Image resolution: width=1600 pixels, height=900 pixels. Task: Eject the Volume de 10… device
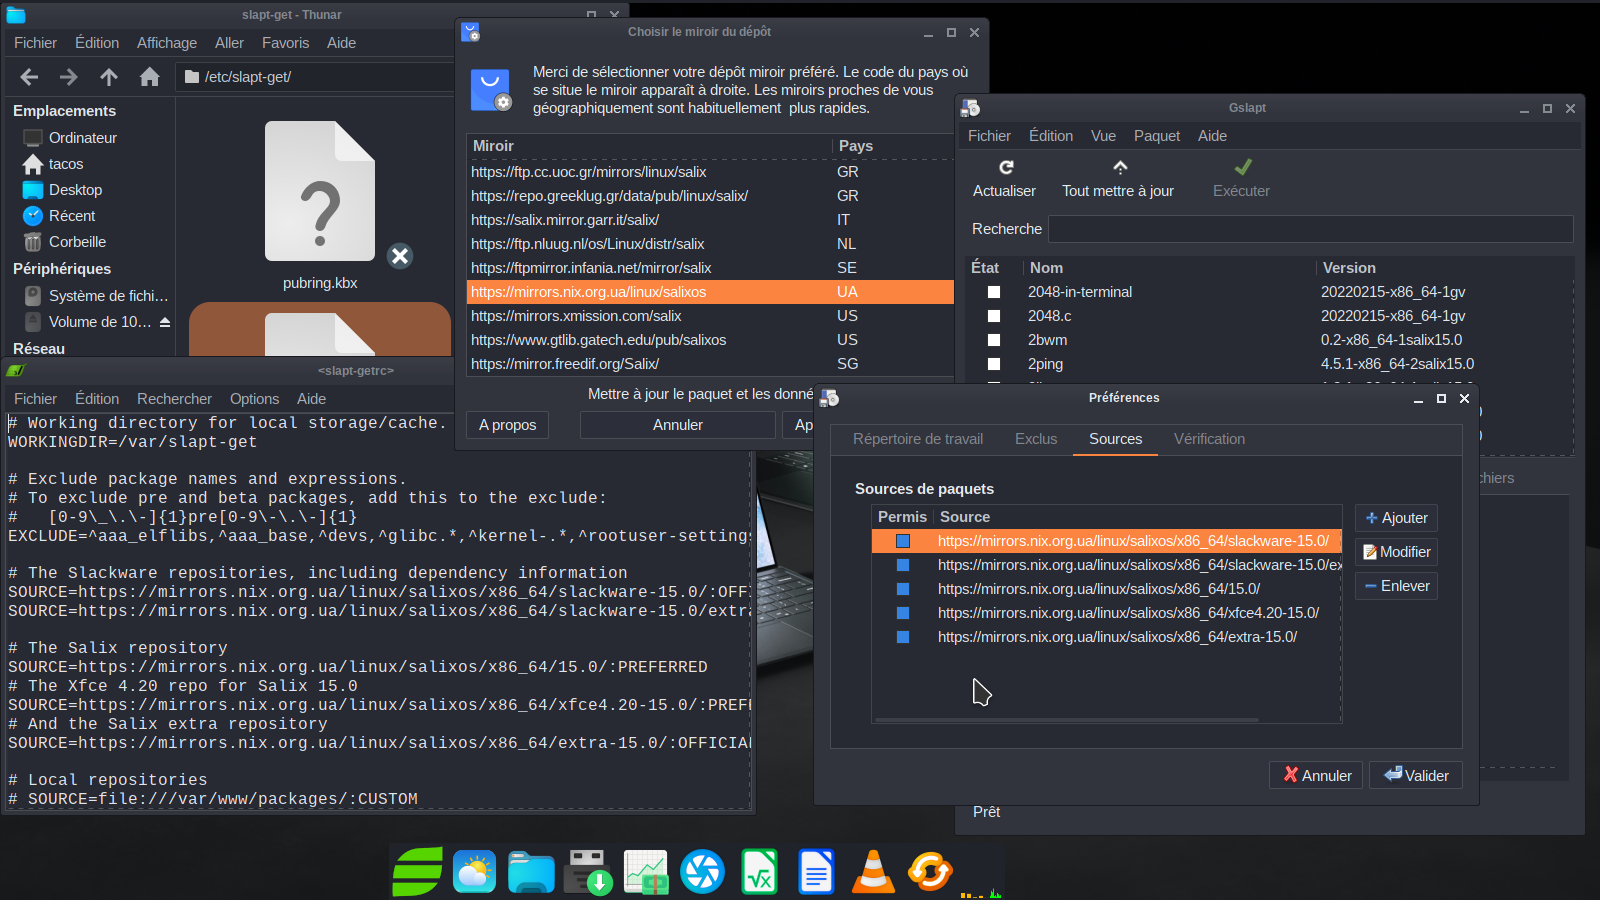click(165, 322)
